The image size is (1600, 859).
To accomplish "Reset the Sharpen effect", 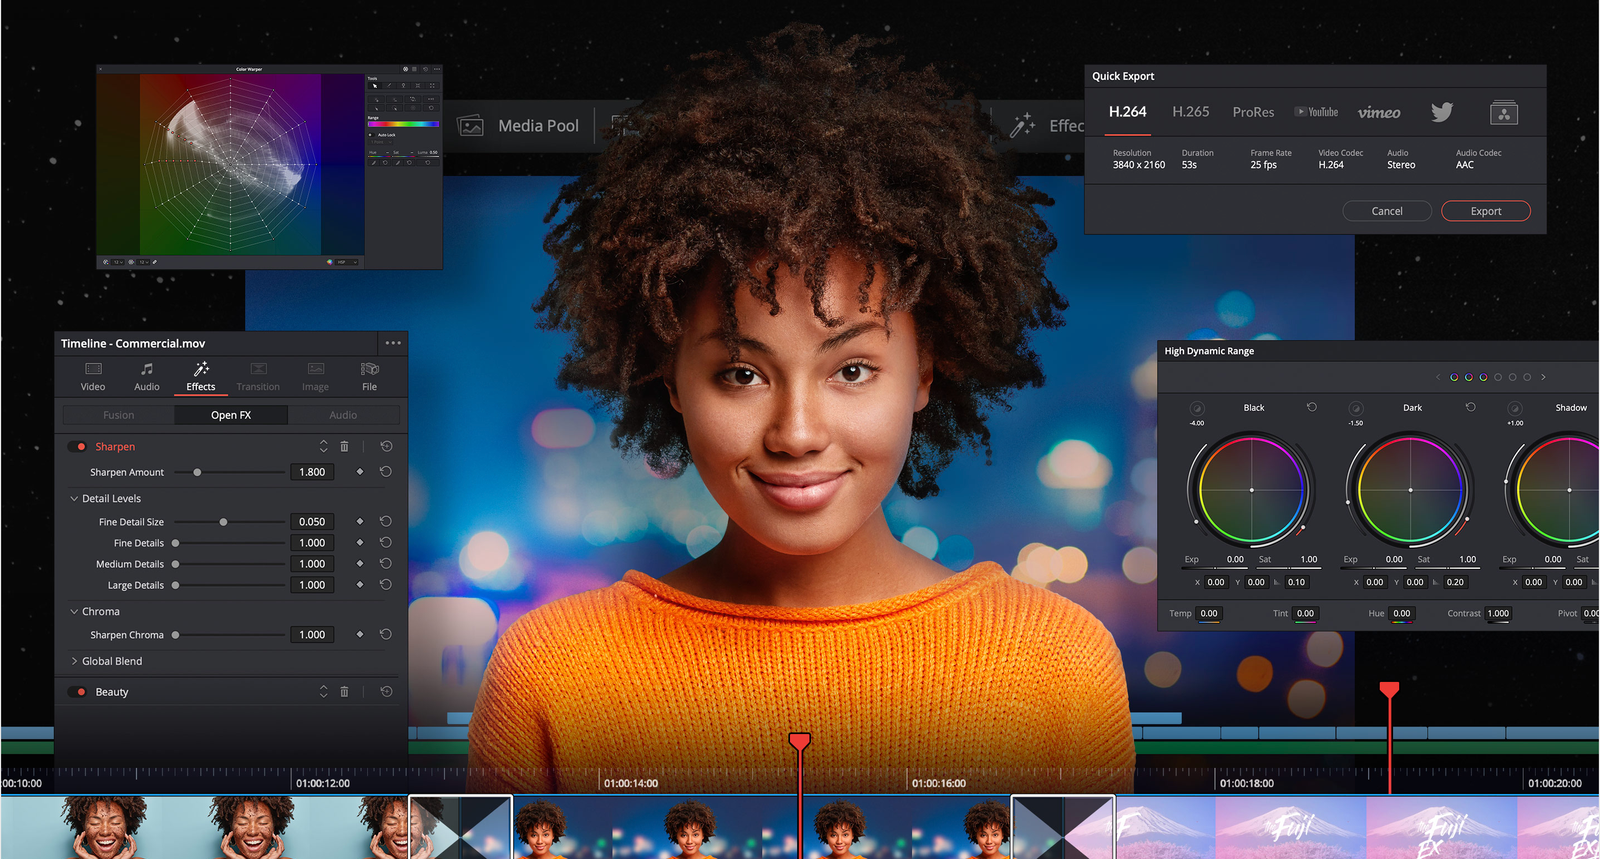I will pyautogui.click(x=386, y=446).
